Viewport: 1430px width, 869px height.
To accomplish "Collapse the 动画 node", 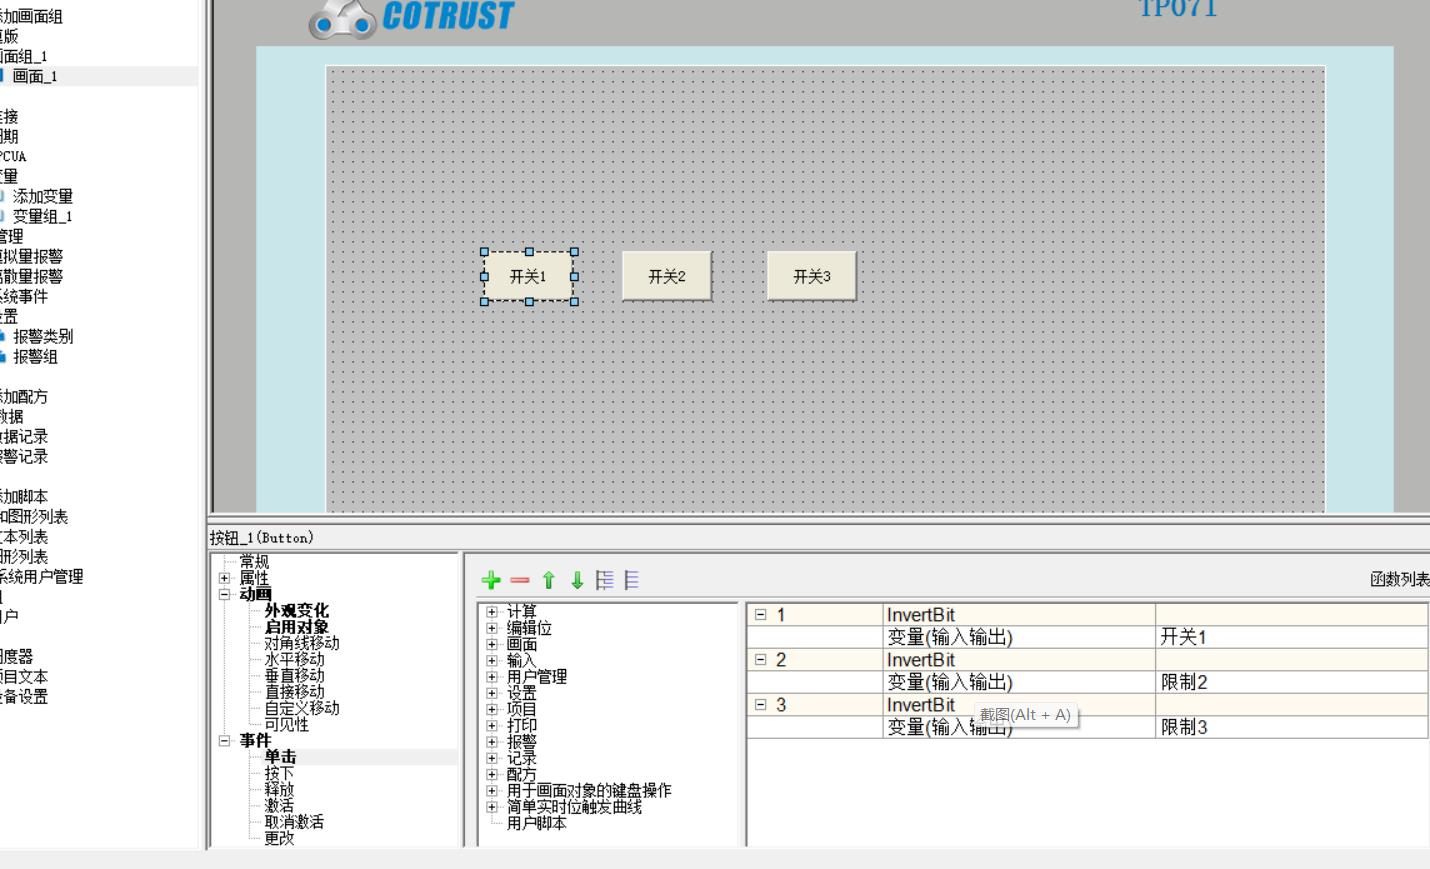I will tap(225, 594).
